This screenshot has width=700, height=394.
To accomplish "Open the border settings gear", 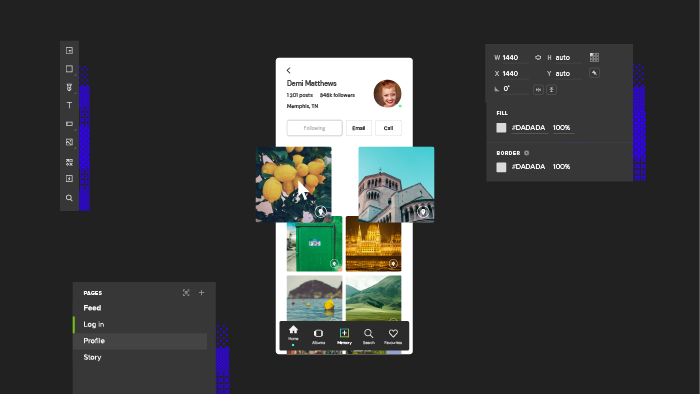I will pos(526,153).
